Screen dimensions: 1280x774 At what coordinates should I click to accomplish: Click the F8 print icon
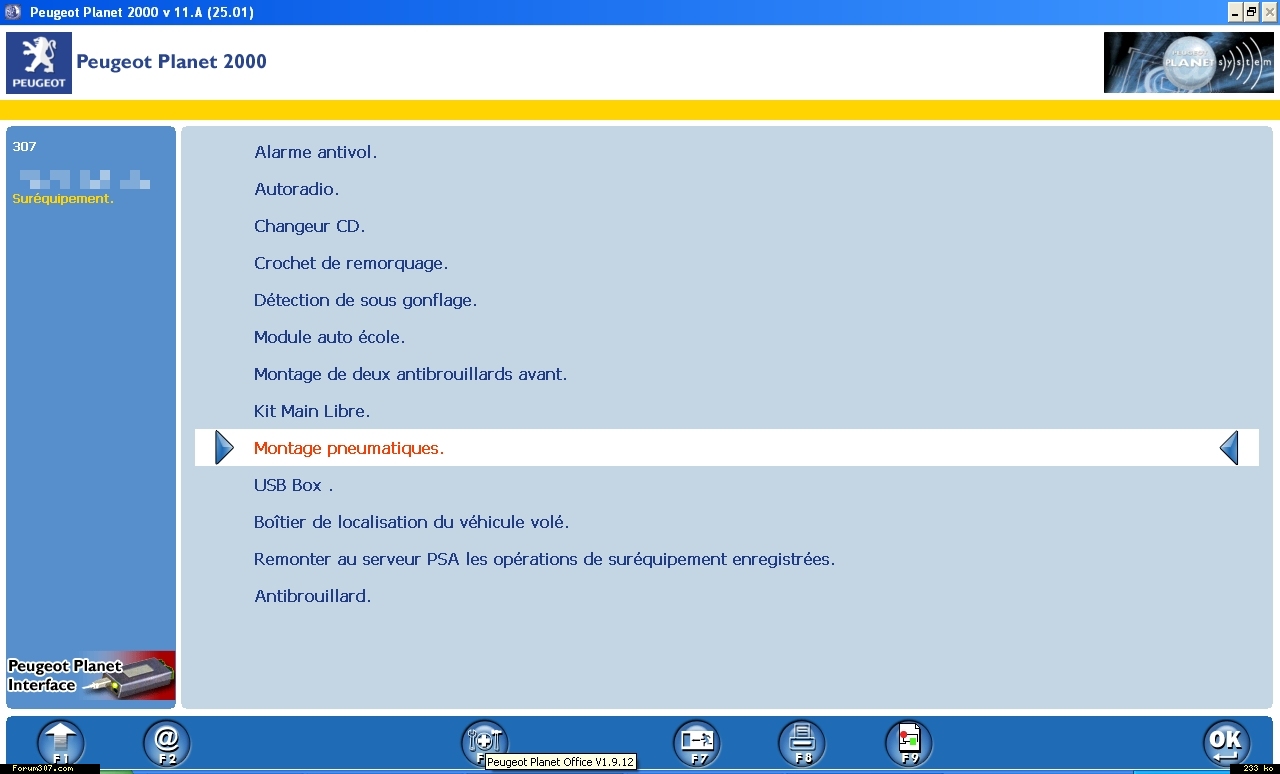click(x=802, y=743)
